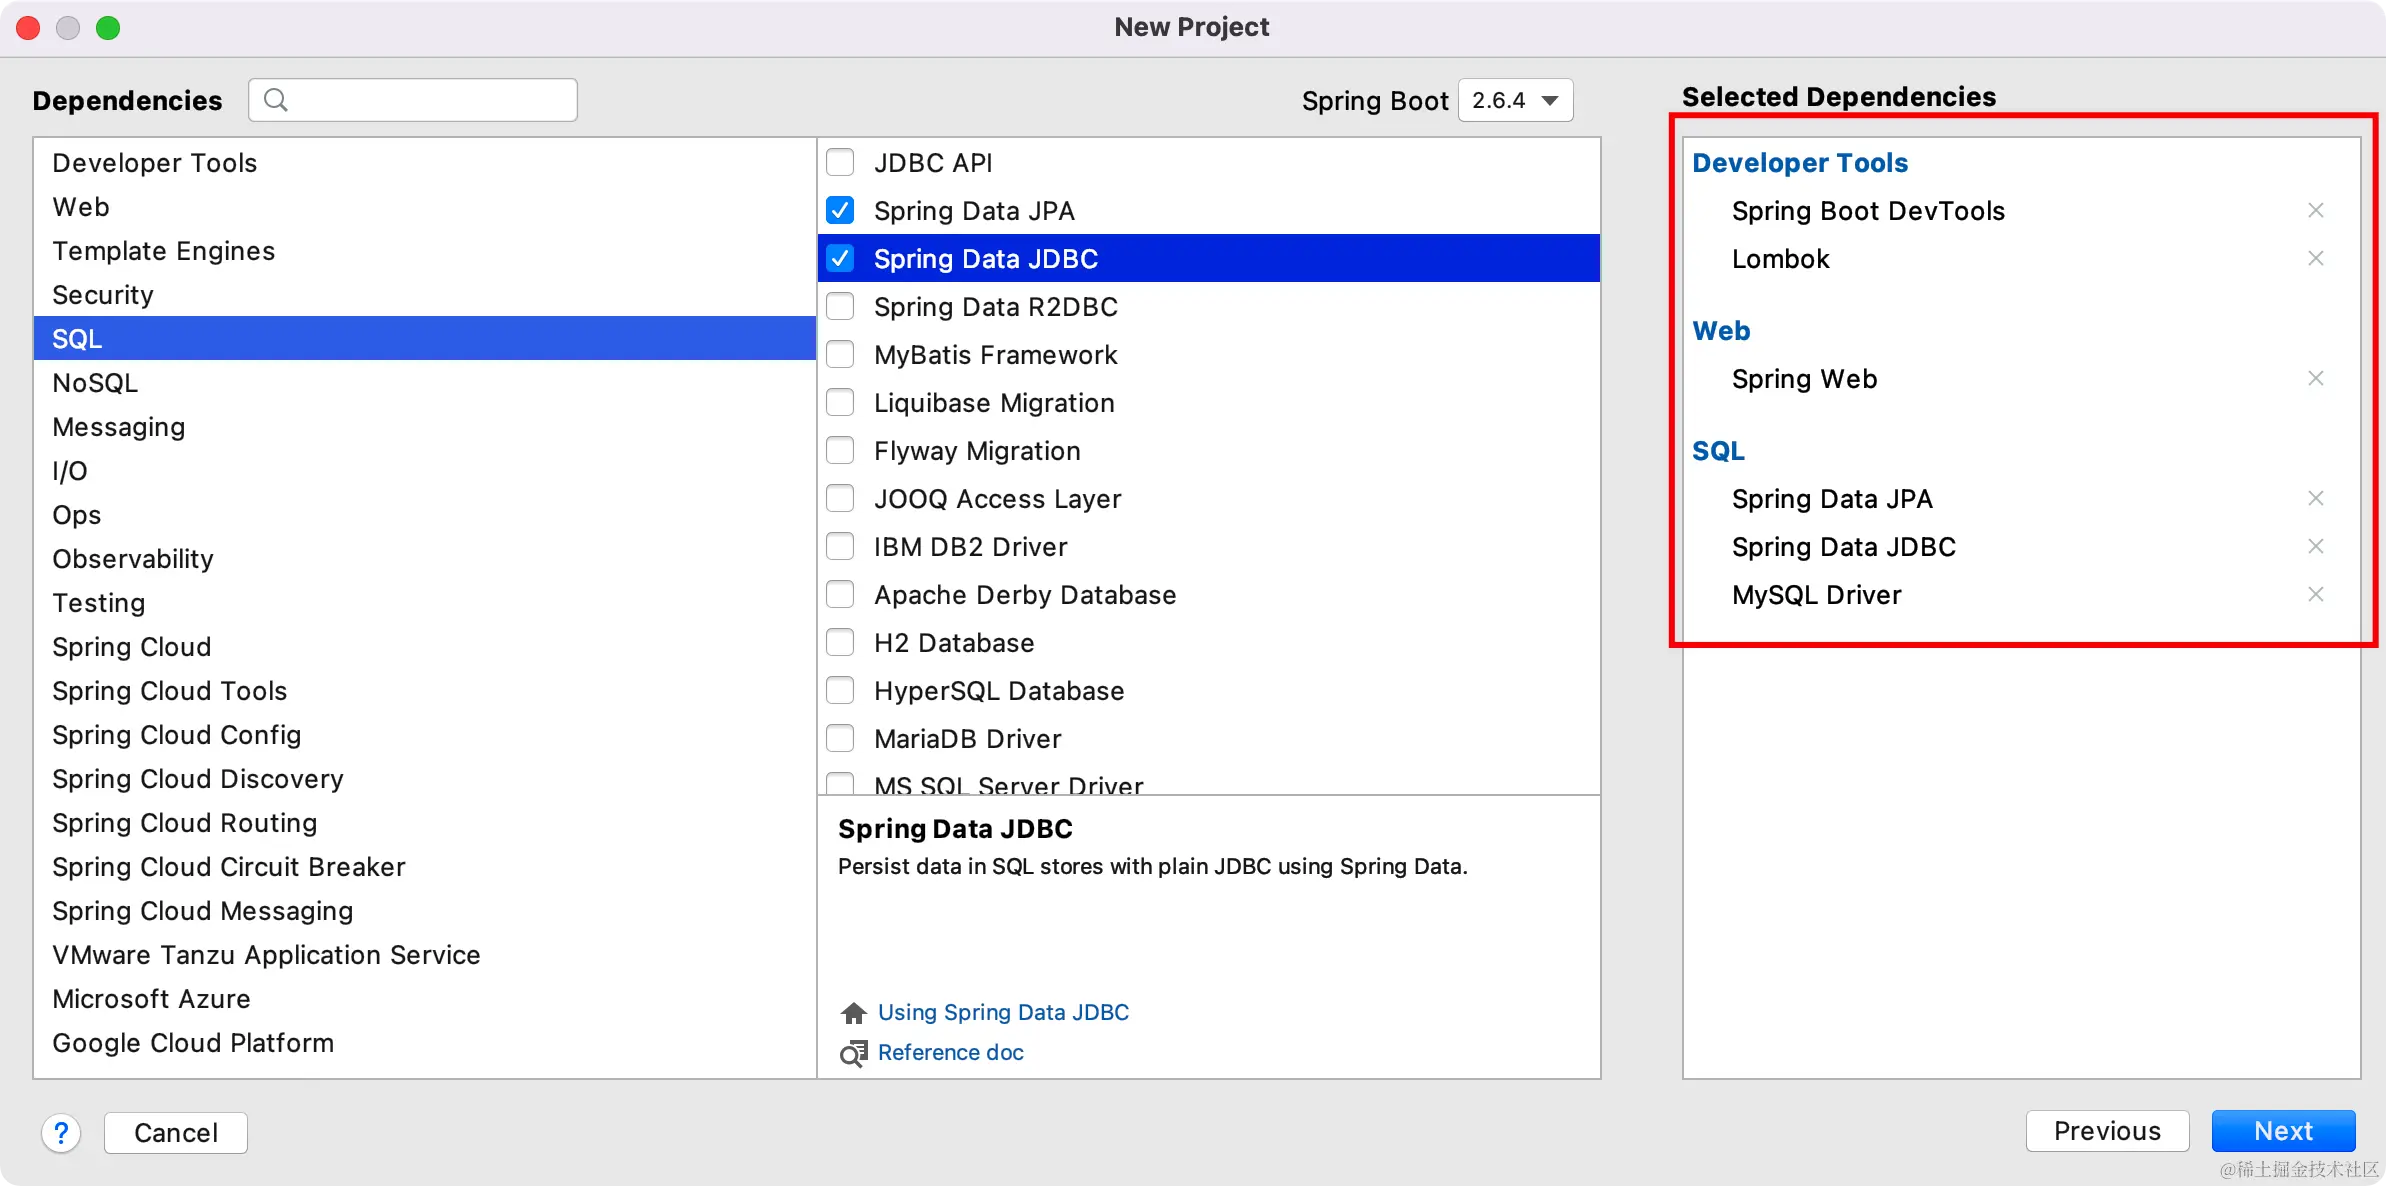Open the Using Spring Data JDBC link
The image size is (2386, 1186).
point(1002,1012)
